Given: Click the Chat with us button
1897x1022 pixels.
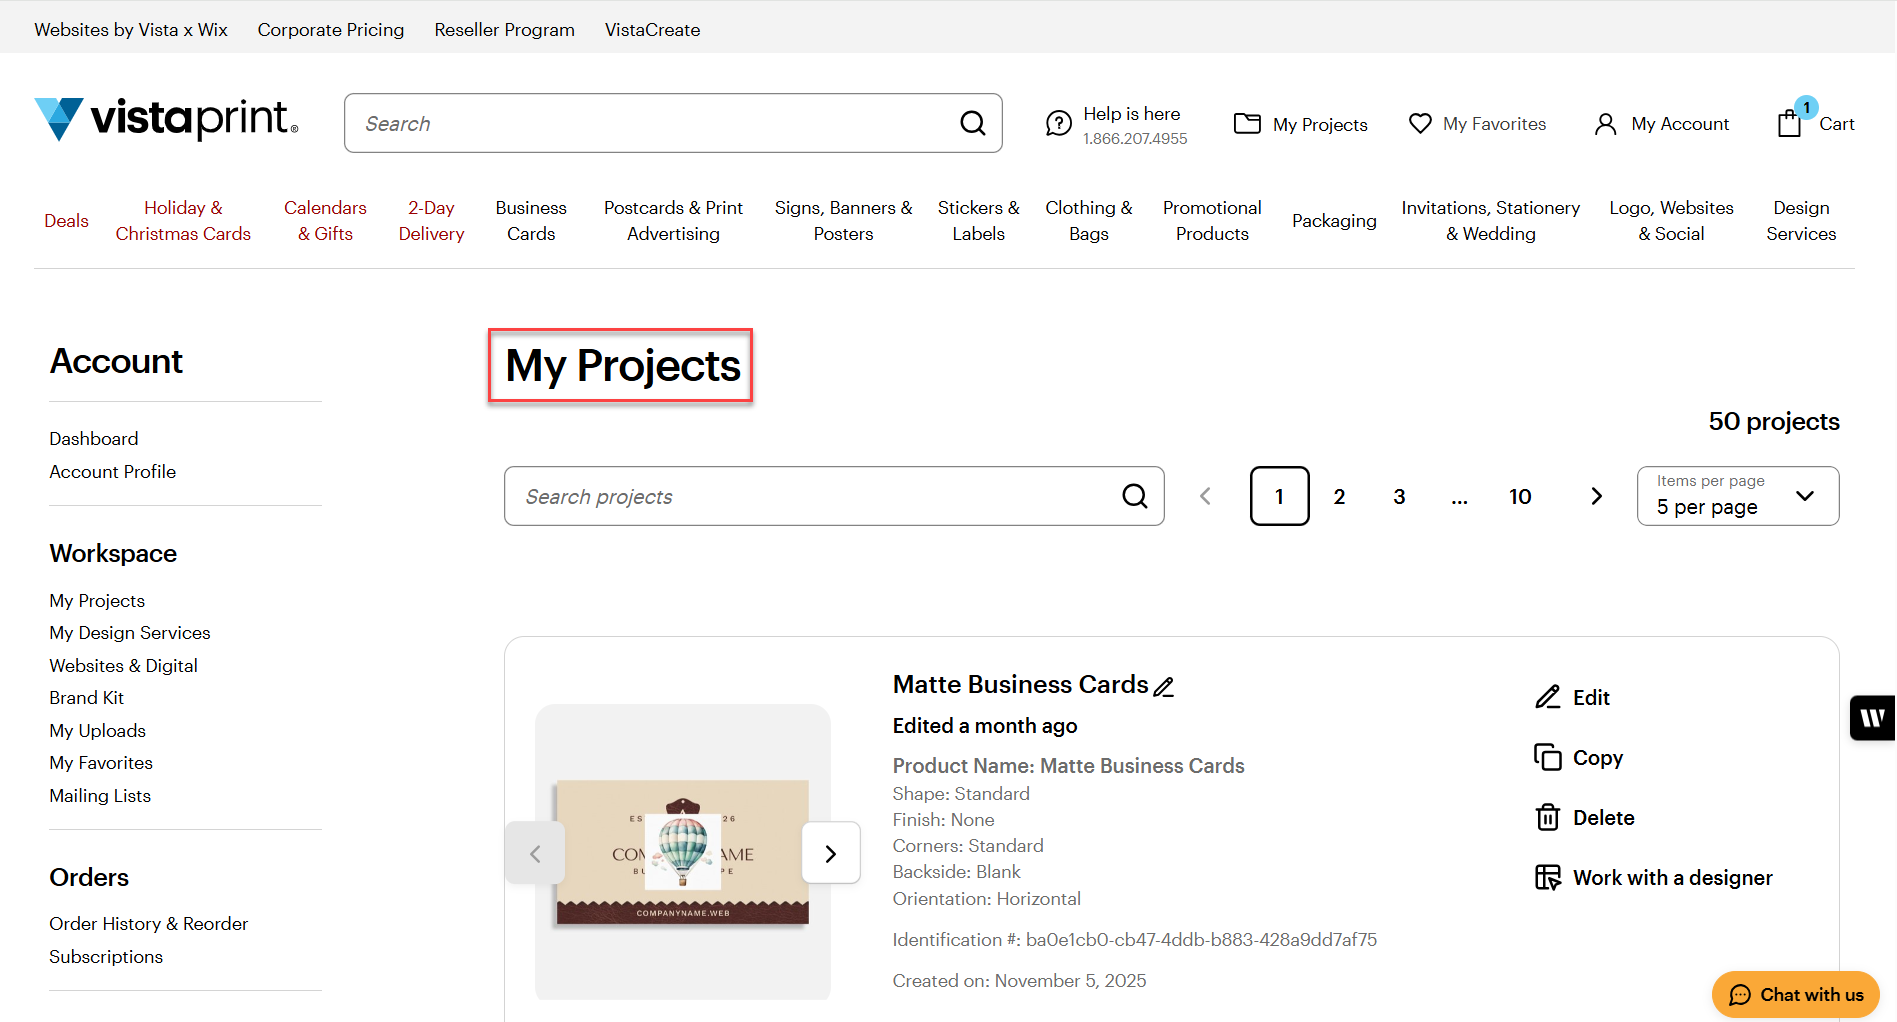Looking at the screenshot, I should (x=1795, y=995).
